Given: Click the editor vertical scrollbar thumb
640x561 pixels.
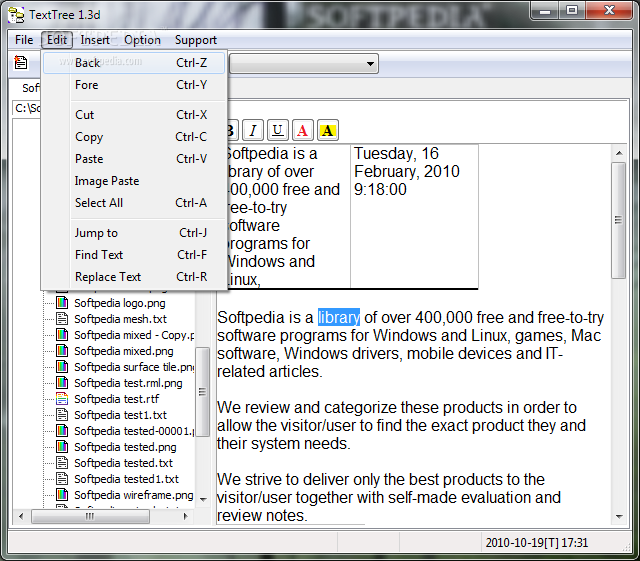Looking at the screenshot, I should (x=619, y=220).
